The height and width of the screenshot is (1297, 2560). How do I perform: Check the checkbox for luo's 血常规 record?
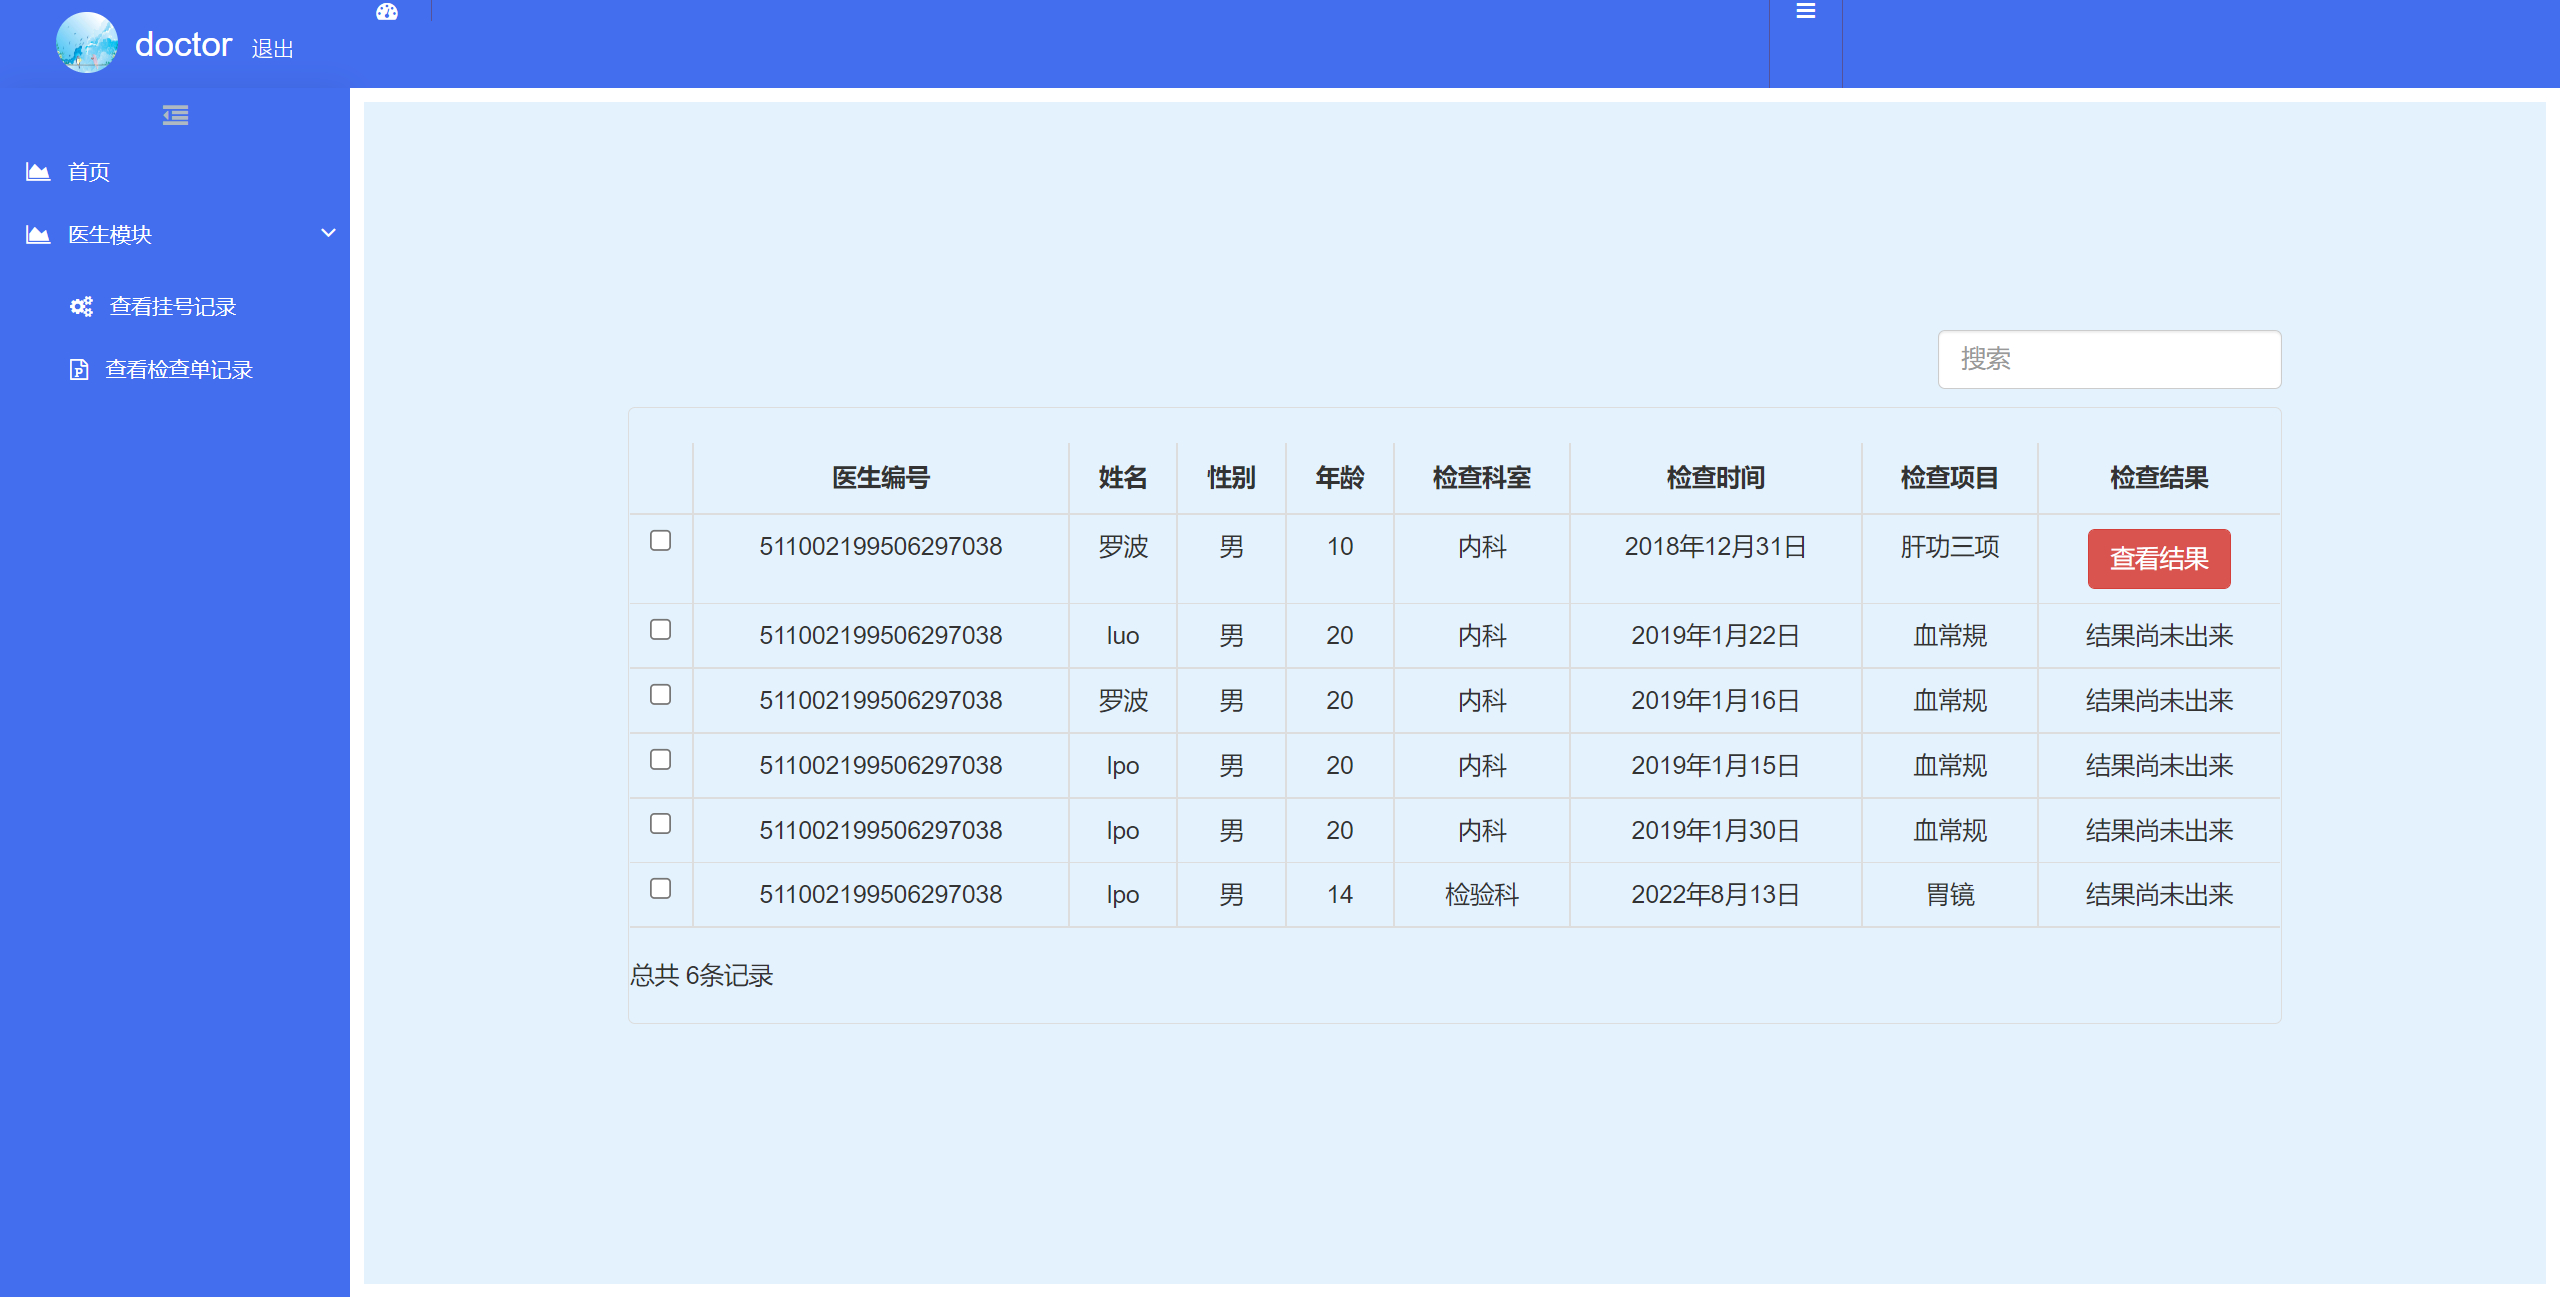click(660, 629)
